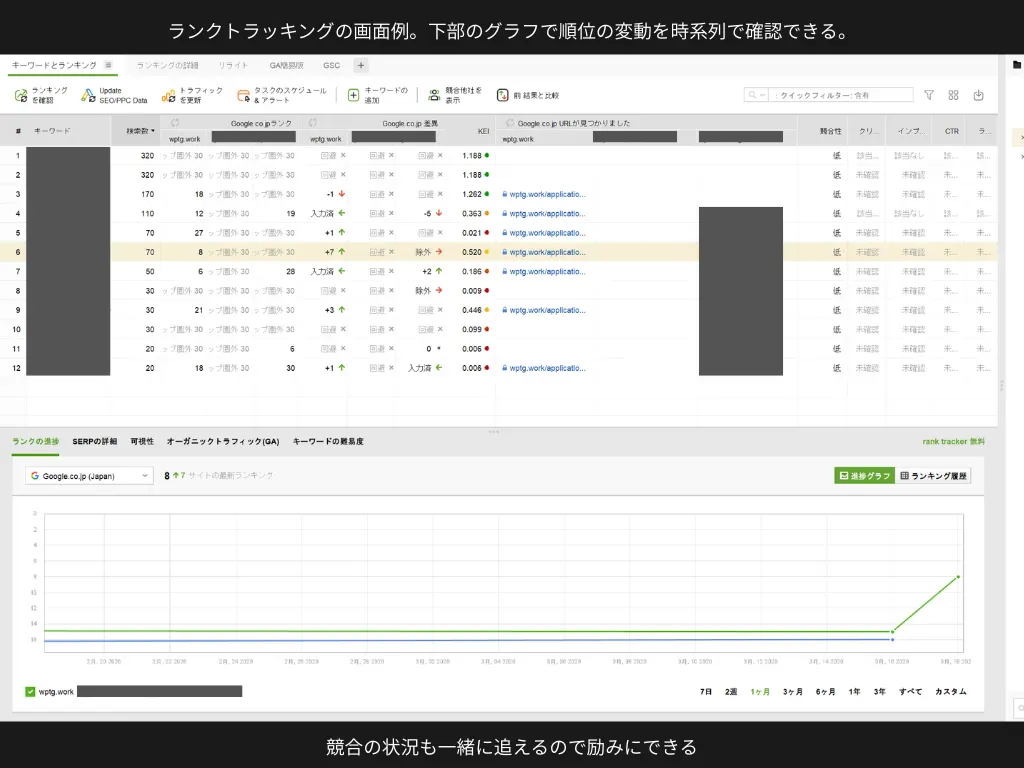Show competitors with the 競合他社を表示 icon

432,94
